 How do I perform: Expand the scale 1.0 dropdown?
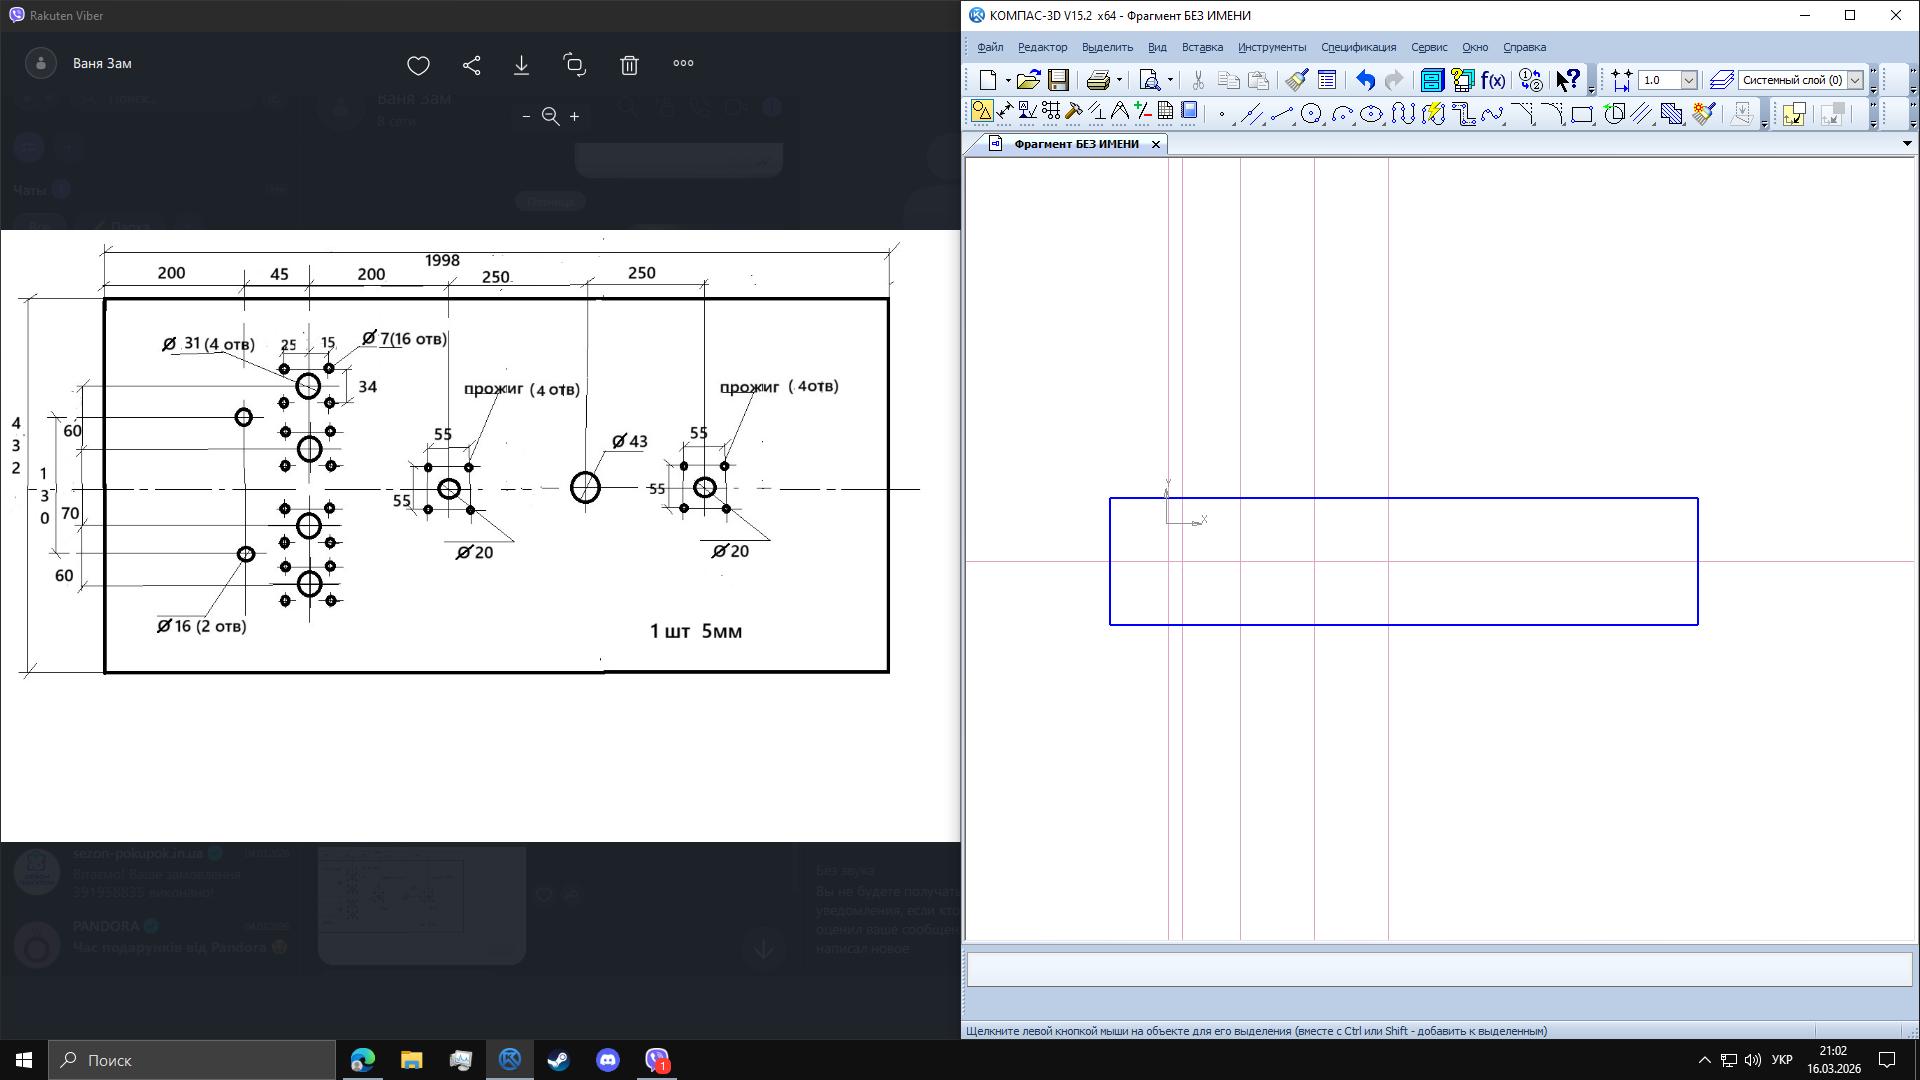coord(1688,80)
